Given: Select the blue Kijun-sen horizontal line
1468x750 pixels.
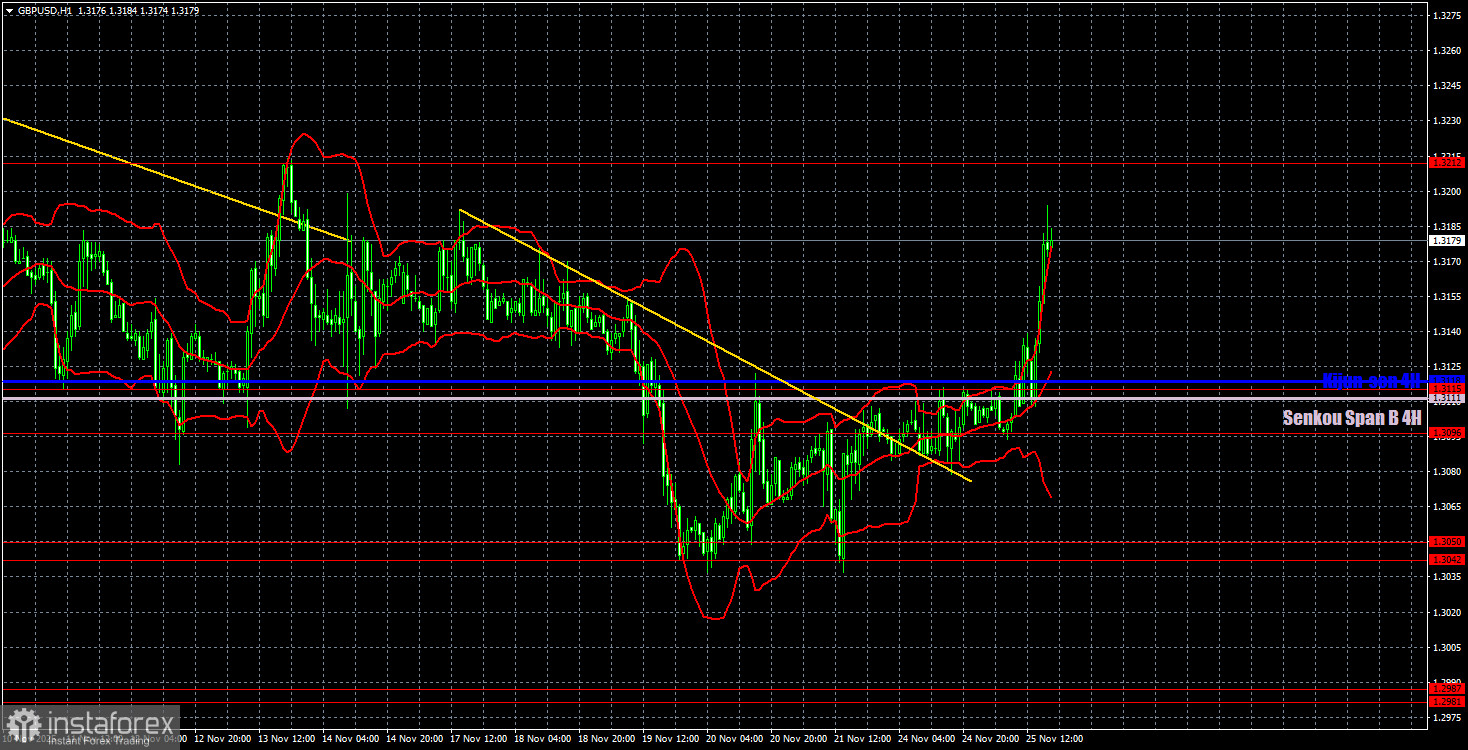Looking at the screenshot, I should pos(600,382).
